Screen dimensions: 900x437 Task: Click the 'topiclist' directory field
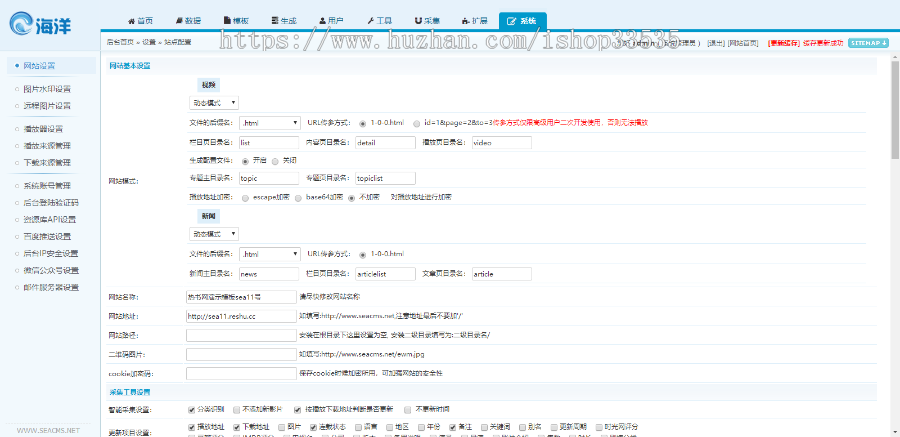click(x=385, y=179)
